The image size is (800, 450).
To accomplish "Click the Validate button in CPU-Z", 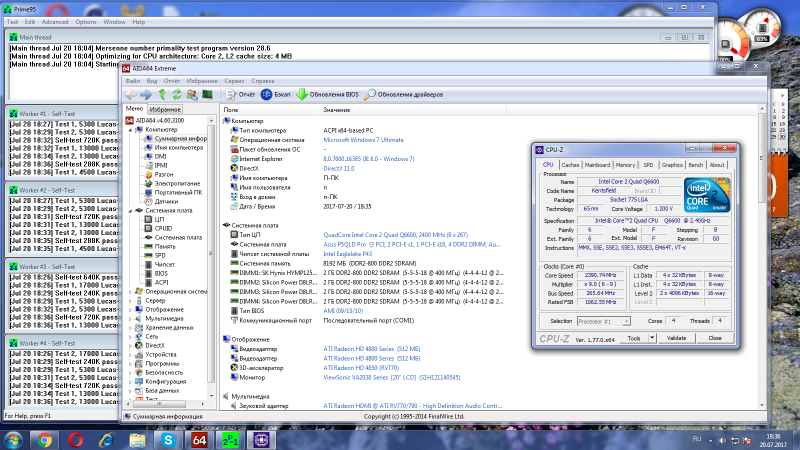I will click(x=677, y=338).
